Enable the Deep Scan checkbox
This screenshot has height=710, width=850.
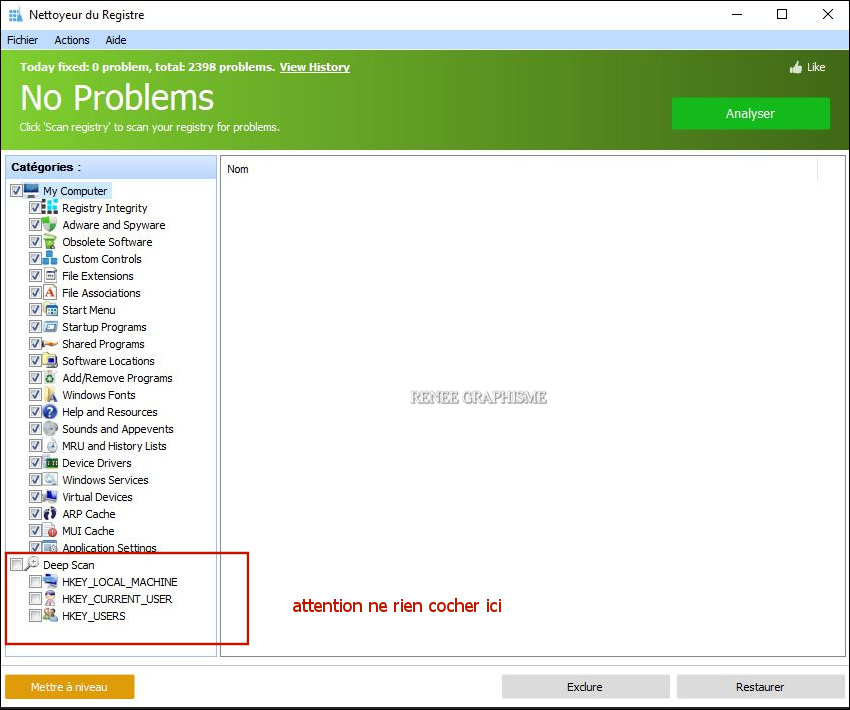click(16, 565)
